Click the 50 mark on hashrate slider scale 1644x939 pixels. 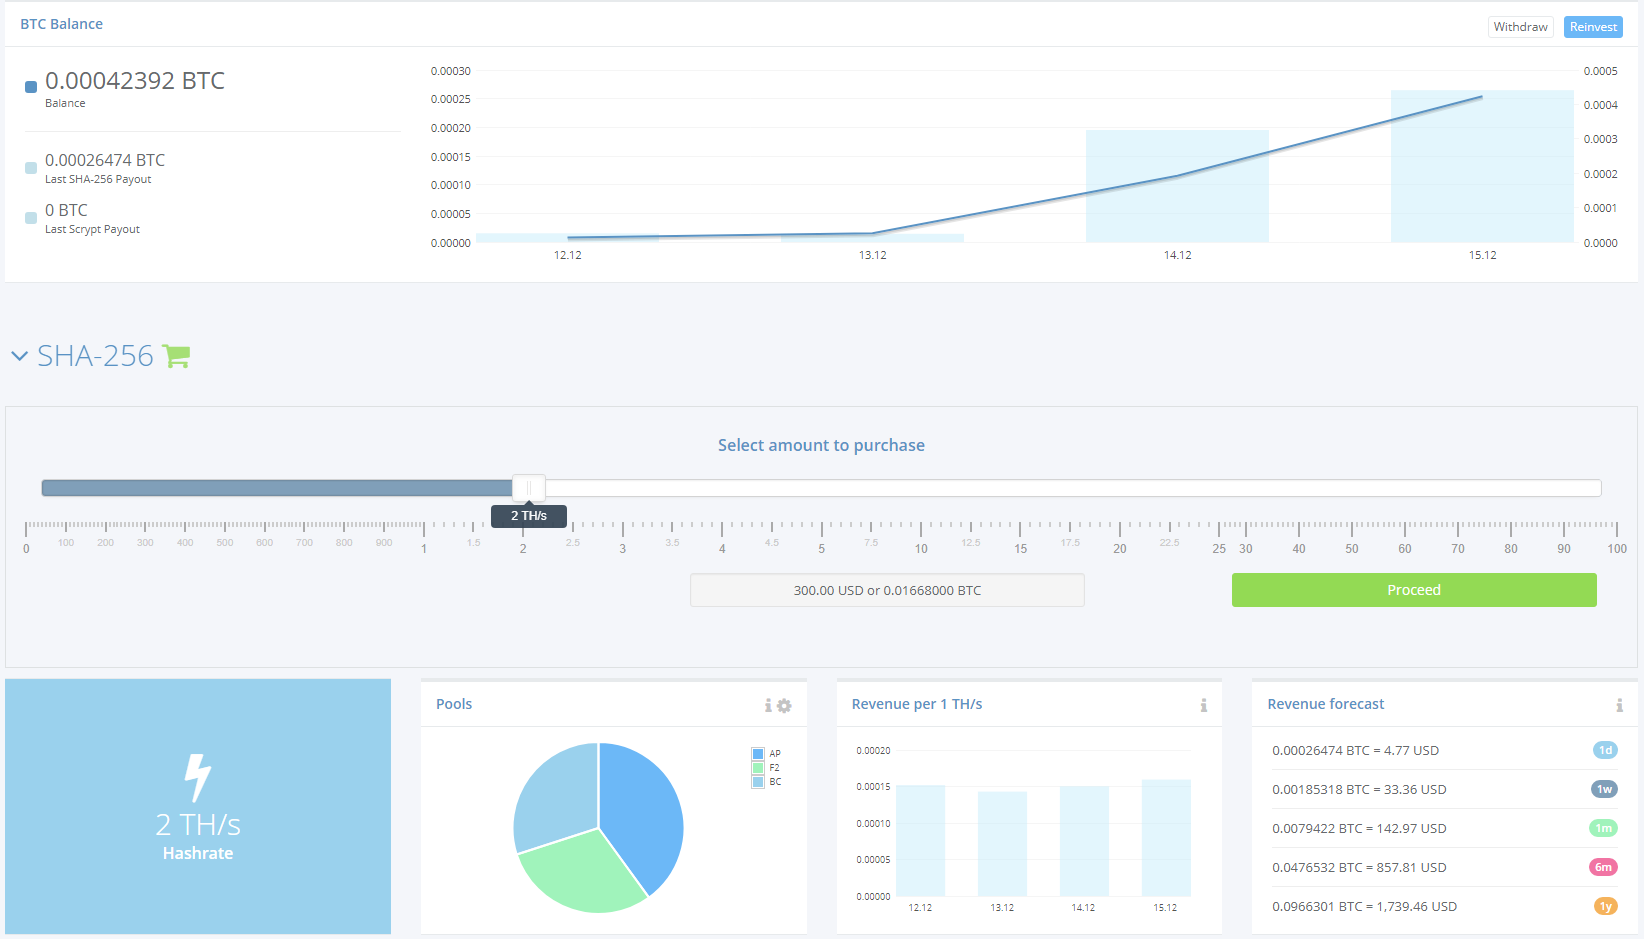click(1351, 548)
